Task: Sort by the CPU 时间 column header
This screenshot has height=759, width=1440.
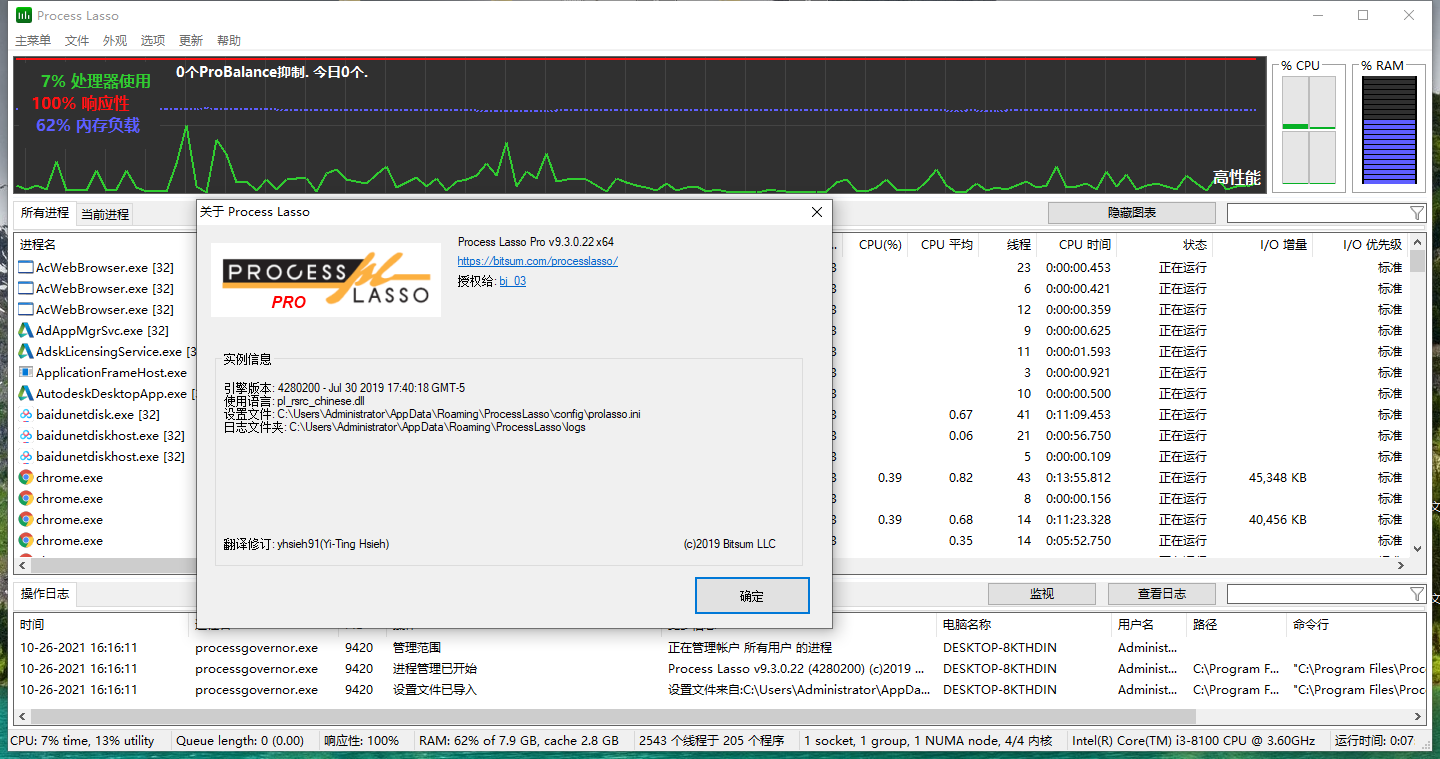Action: (x=1076, y=244)
